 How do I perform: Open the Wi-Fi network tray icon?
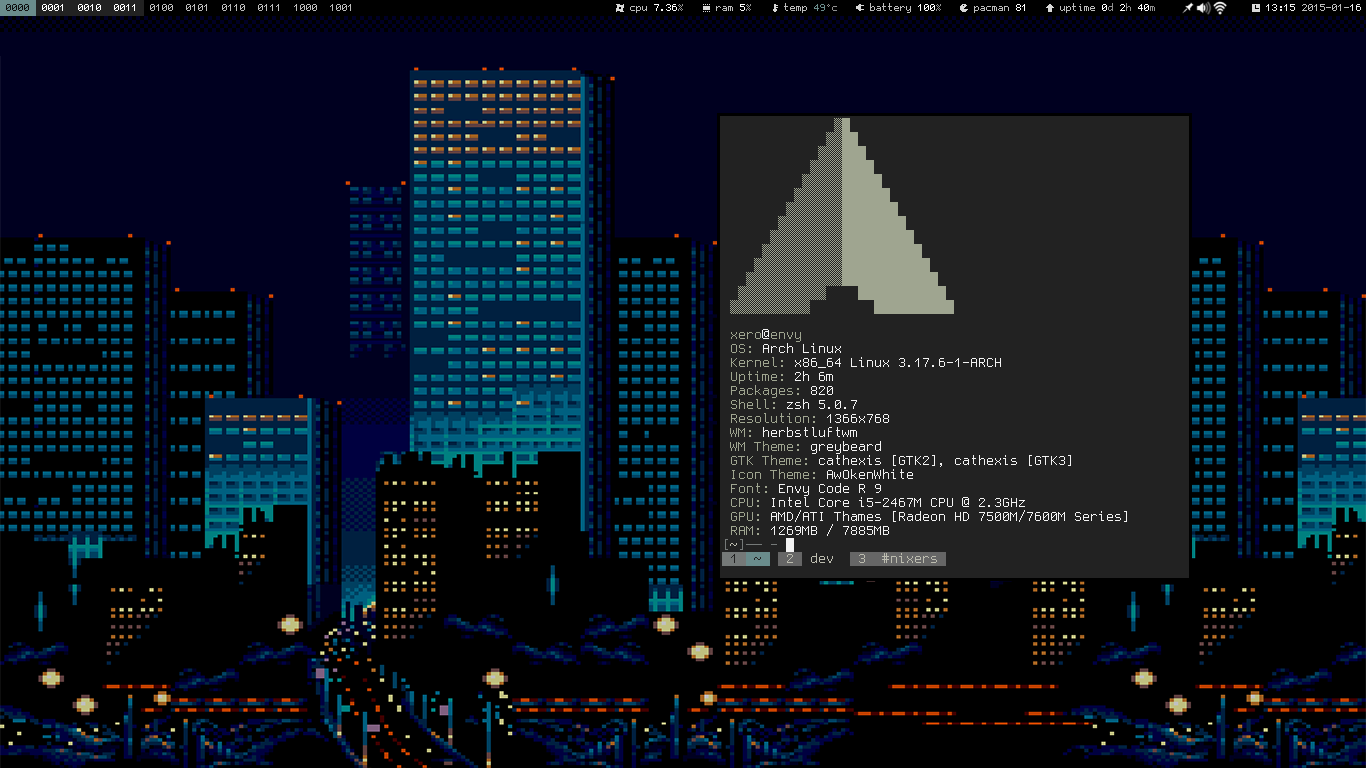(1220, 8)
